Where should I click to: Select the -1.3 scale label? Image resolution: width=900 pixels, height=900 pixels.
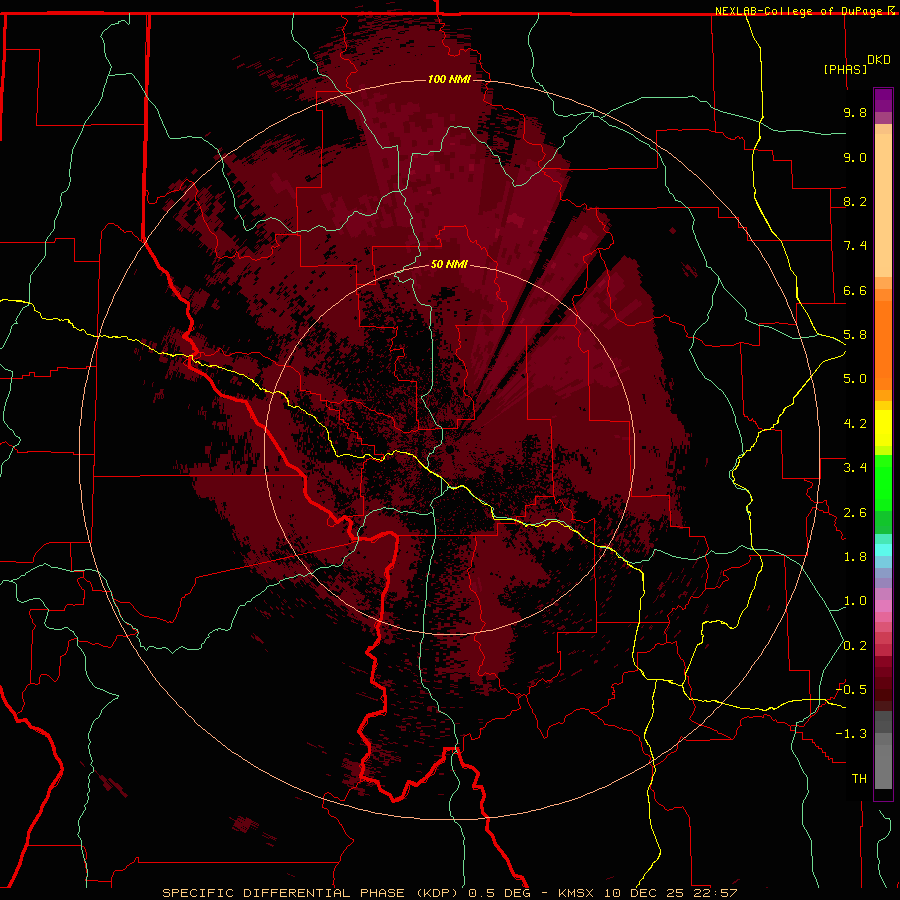point(851,734)
